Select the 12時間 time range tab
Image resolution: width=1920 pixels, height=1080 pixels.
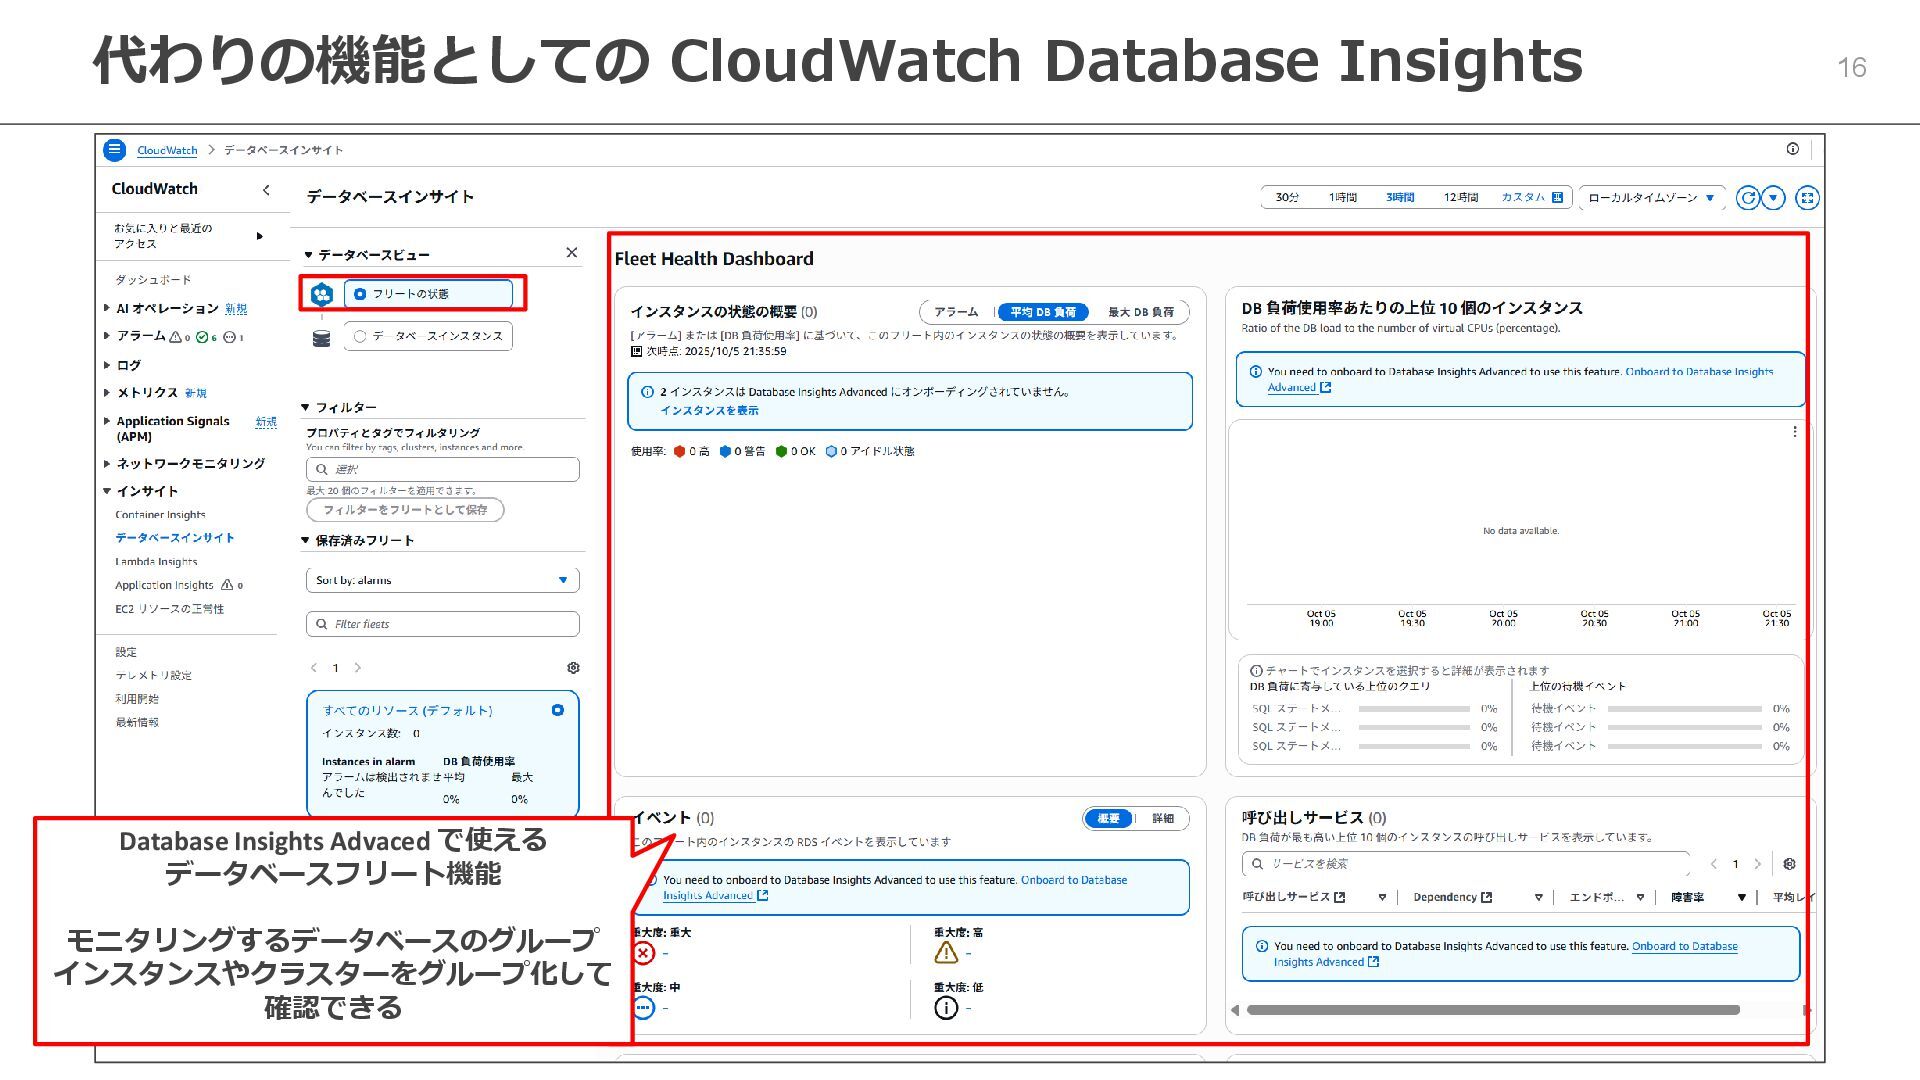point(1460,198)
